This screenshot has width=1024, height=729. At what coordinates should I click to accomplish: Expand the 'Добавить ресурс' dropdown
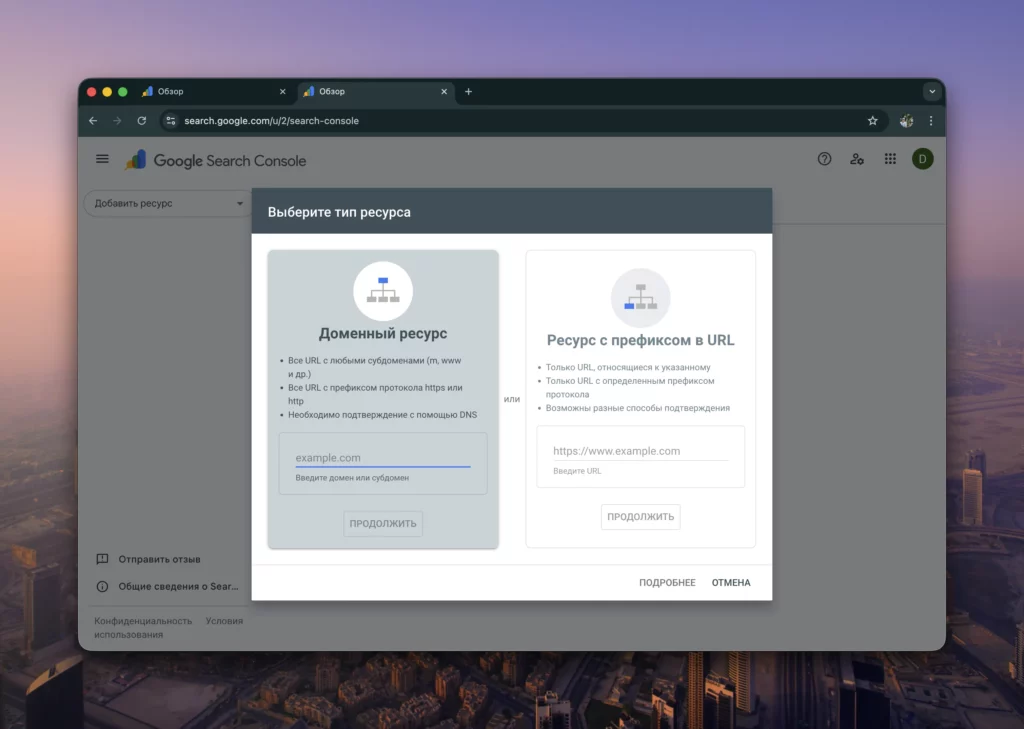(x=168, y=203)
